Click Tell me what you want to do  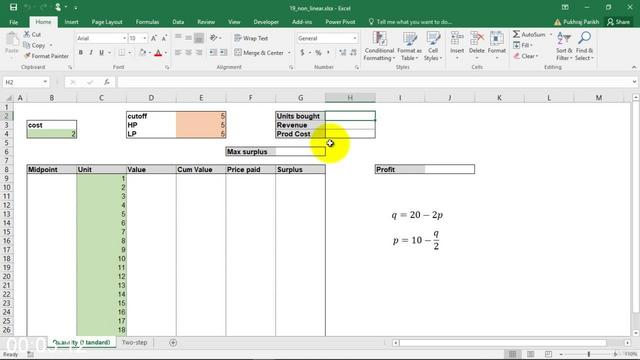(410, 22)
